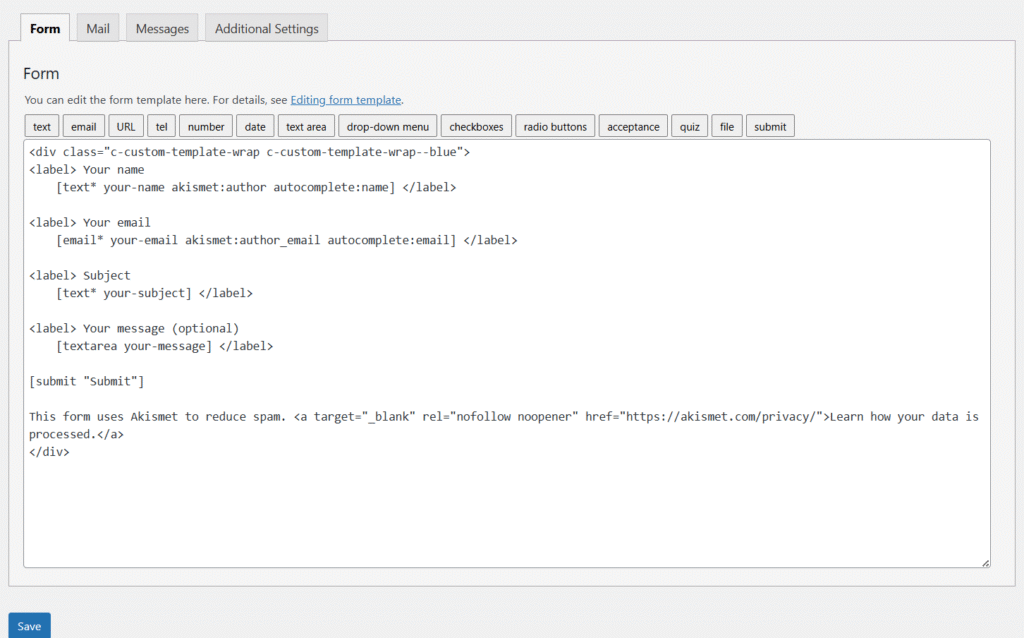1024x638 pixels.
Task: Click the blue Save button
Action: 29,626
